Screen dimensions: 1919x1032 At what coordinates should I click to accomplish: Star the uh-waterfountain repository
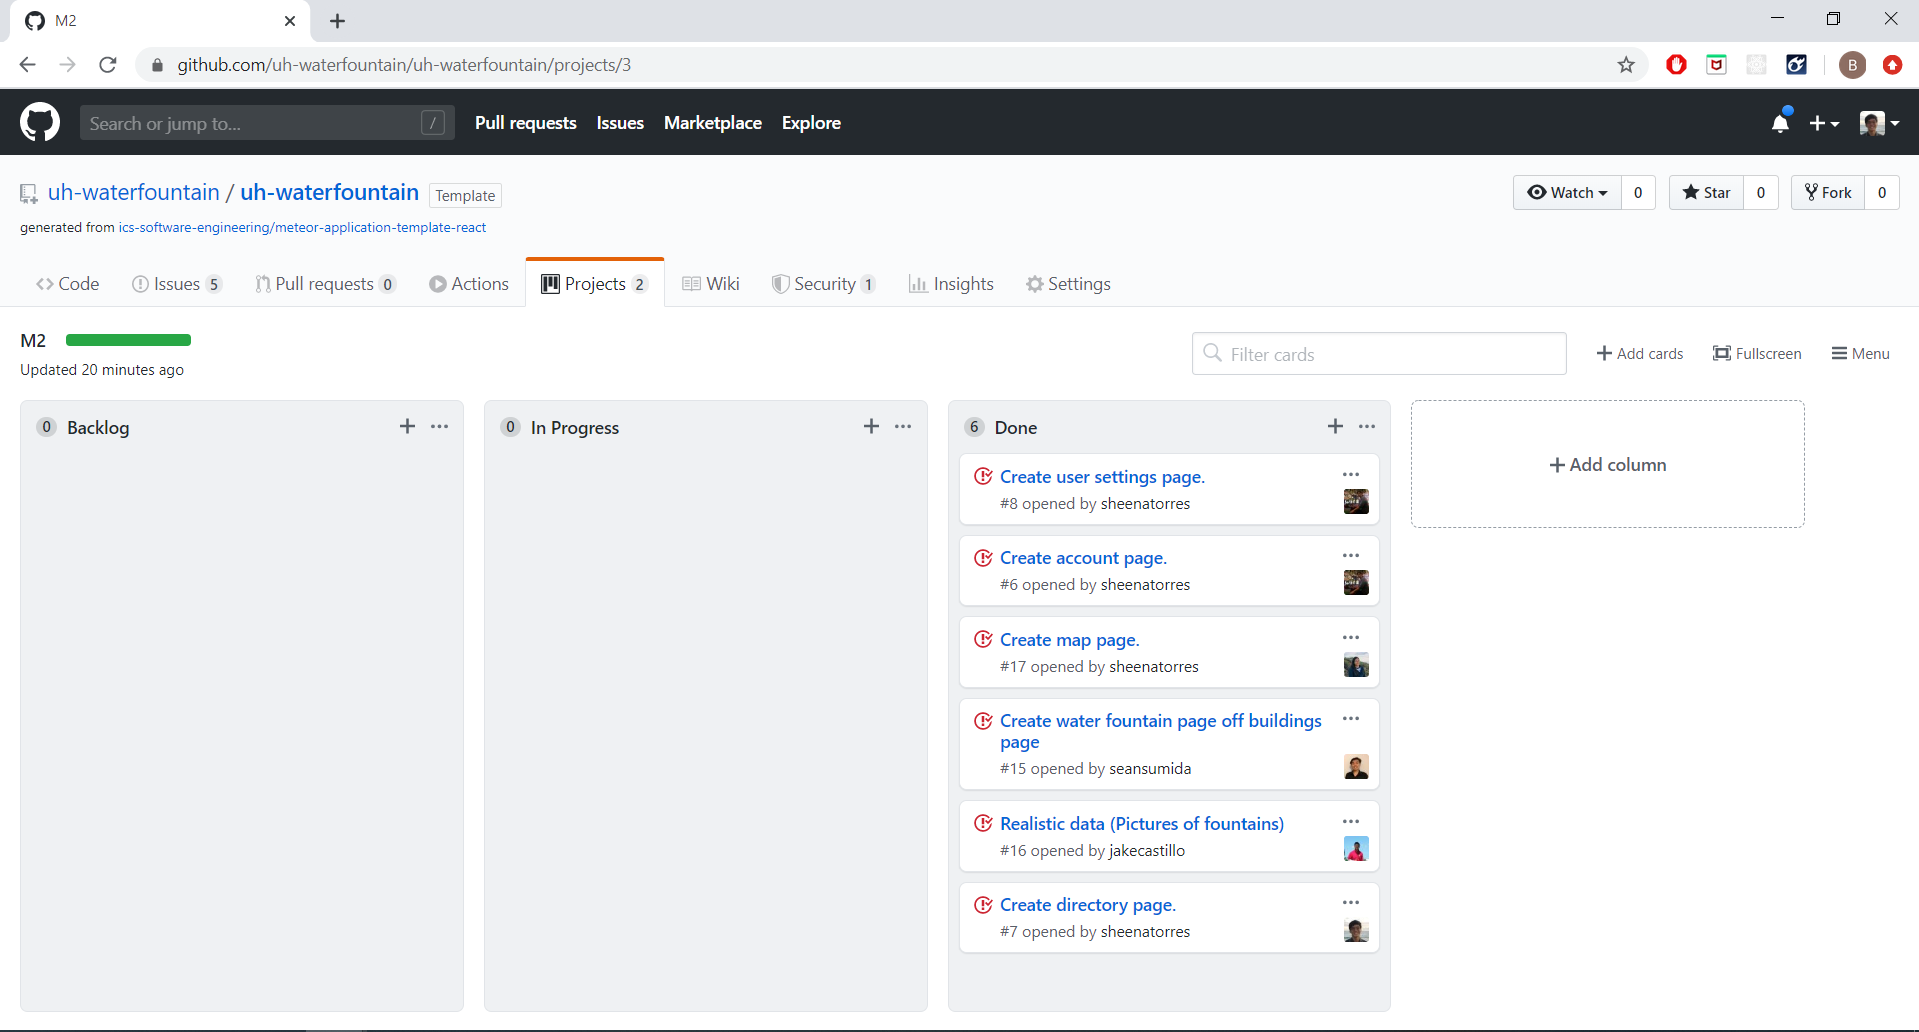[1707, 193]
